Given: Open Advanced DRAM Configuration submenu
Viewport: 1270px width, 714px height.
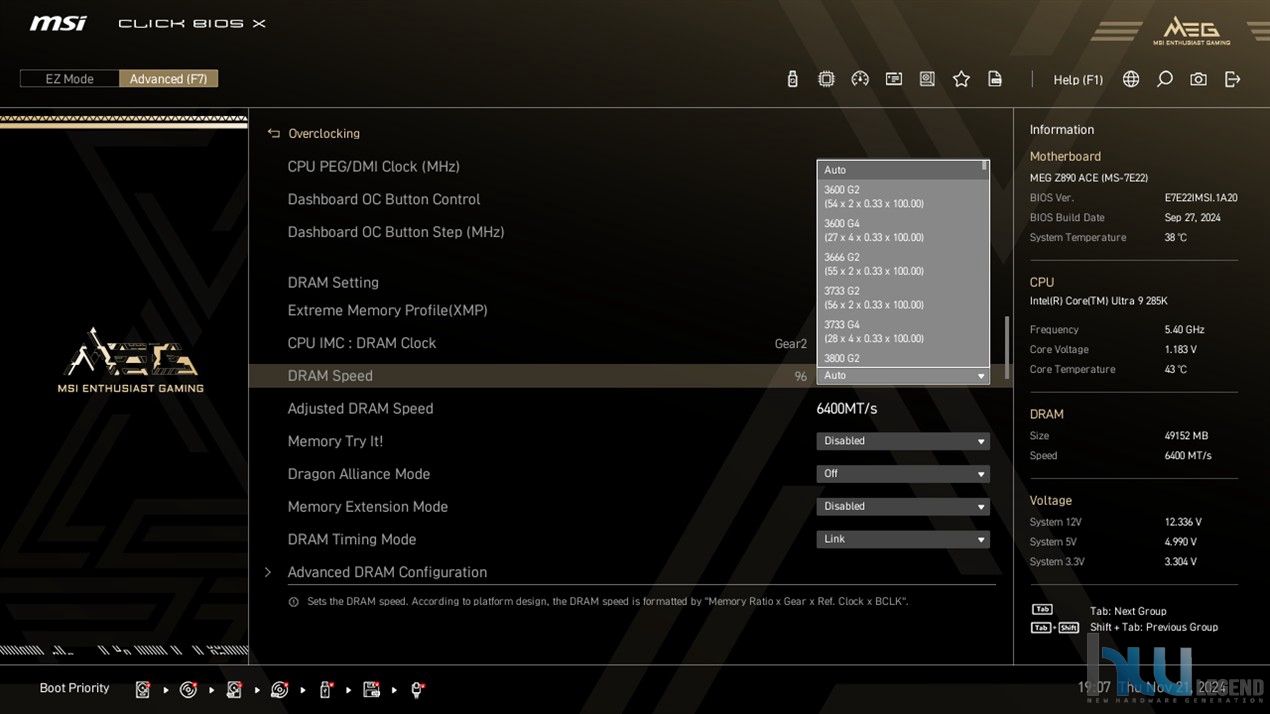Looking at the screenshot, I should [387, 572].
